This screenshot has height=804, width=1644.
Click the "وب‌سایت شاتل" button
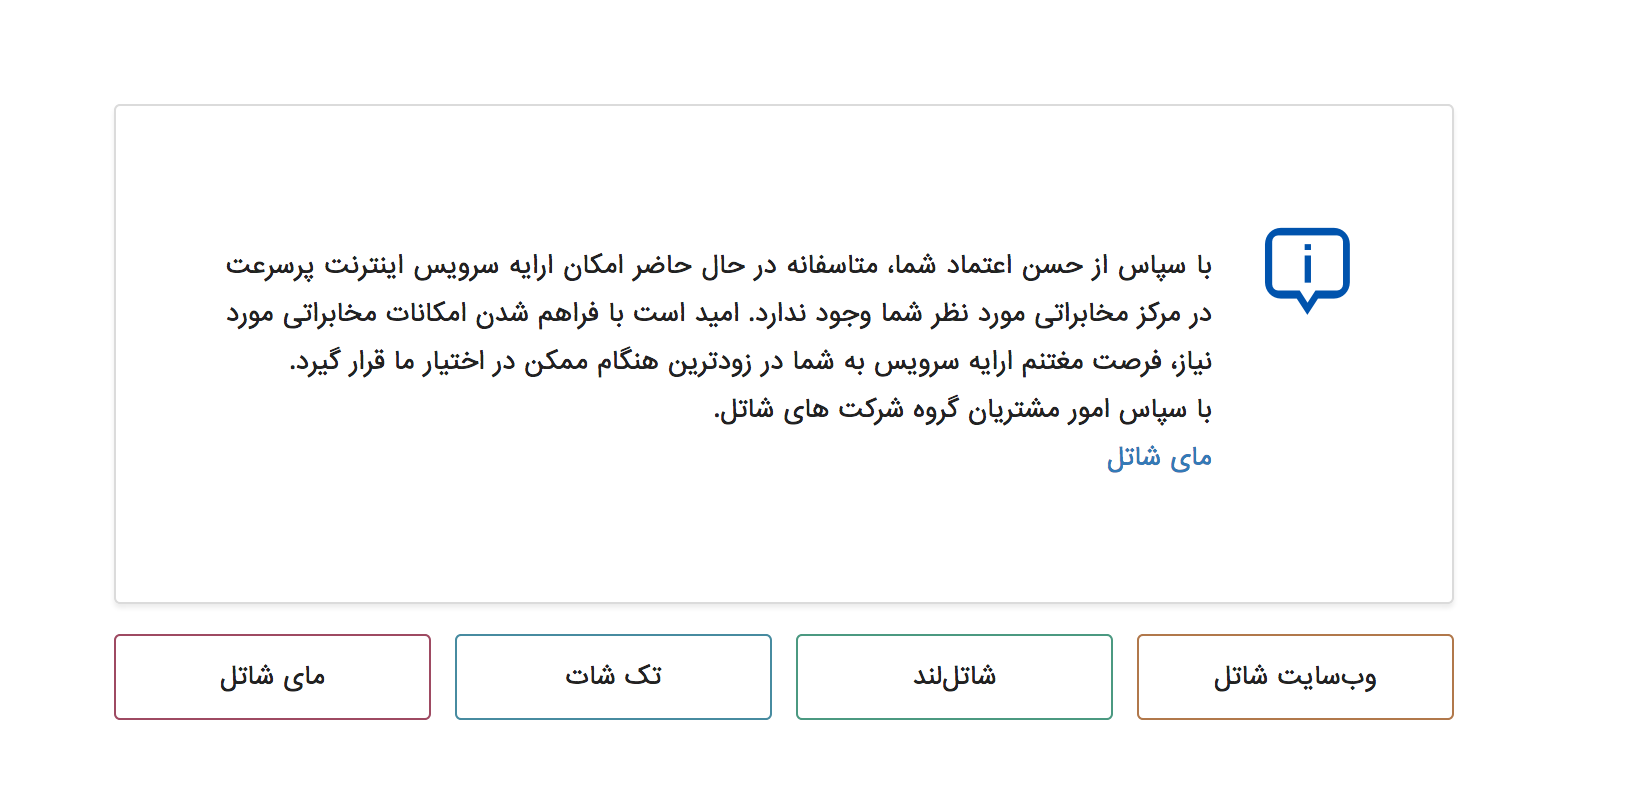pyautogui.click(x=1294, y=677)
